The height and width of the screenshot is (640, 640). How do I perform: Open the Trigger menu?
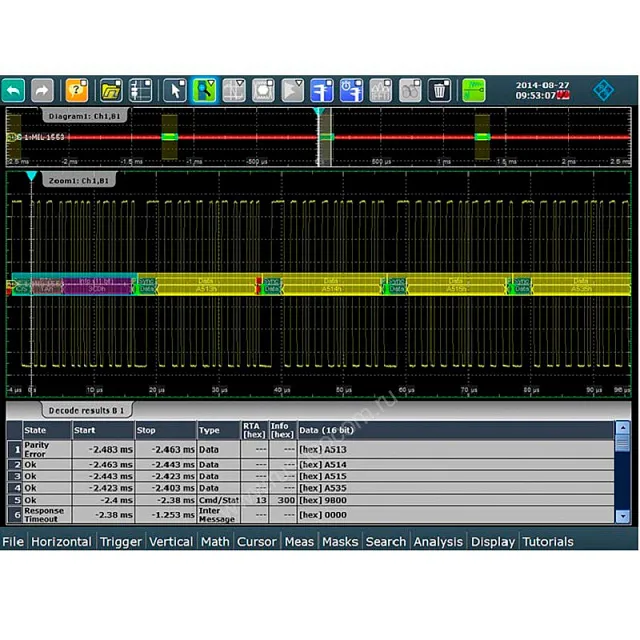pyautogui.click(x=120, y=541)
